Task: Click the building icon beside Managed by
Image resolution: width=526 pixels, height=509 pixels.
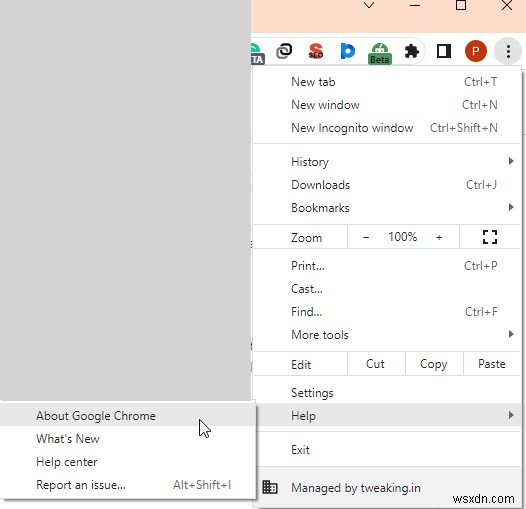Action: [x=269, y=487]
